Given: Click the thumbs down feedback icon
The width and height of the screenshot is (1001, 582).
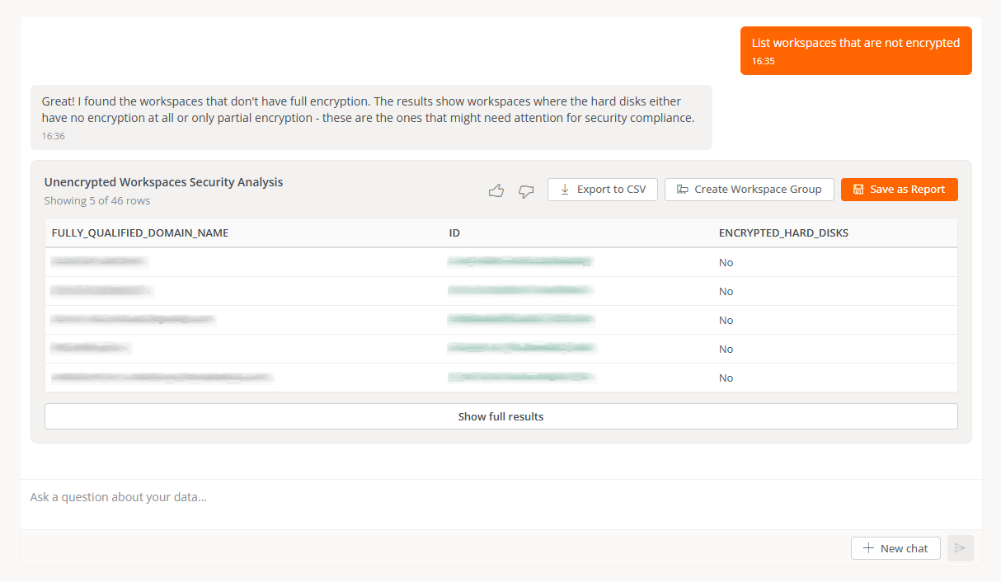Looking at the screenshot, I should [x=526, y=190].
